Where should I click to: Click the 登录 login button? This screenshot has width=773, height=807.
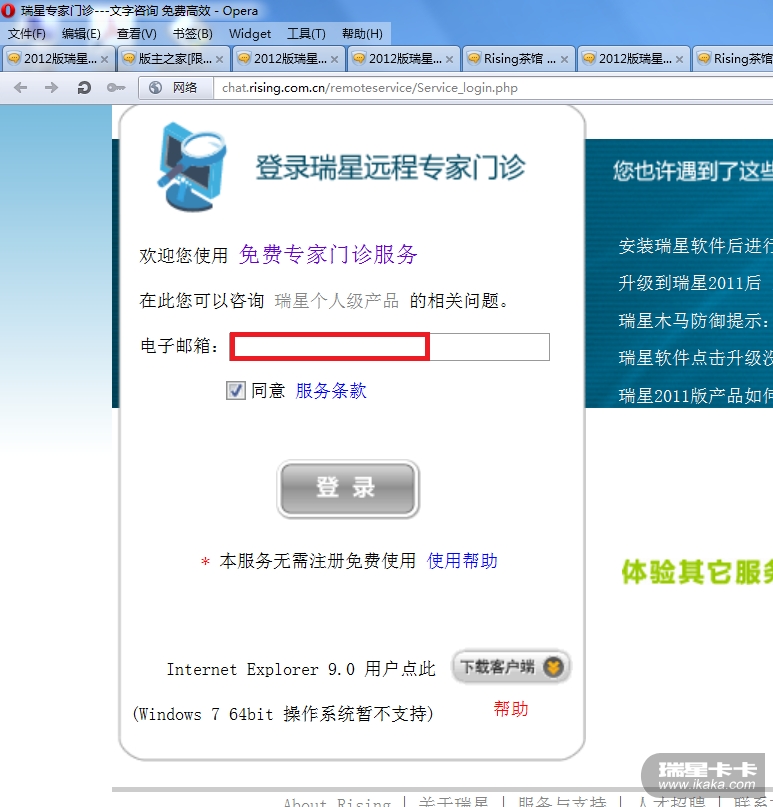point(348,488)
